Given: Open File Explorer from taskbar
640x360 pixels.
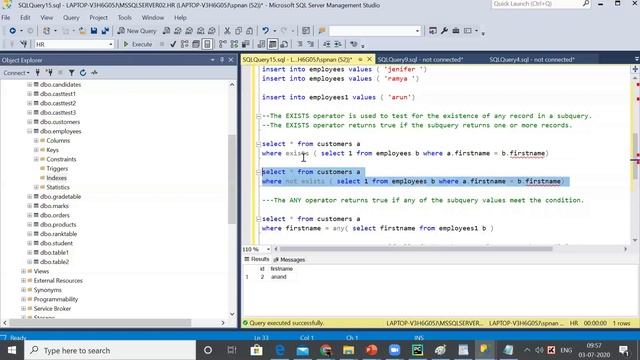Looking at the screenshot, I should (x=348, y=350).
